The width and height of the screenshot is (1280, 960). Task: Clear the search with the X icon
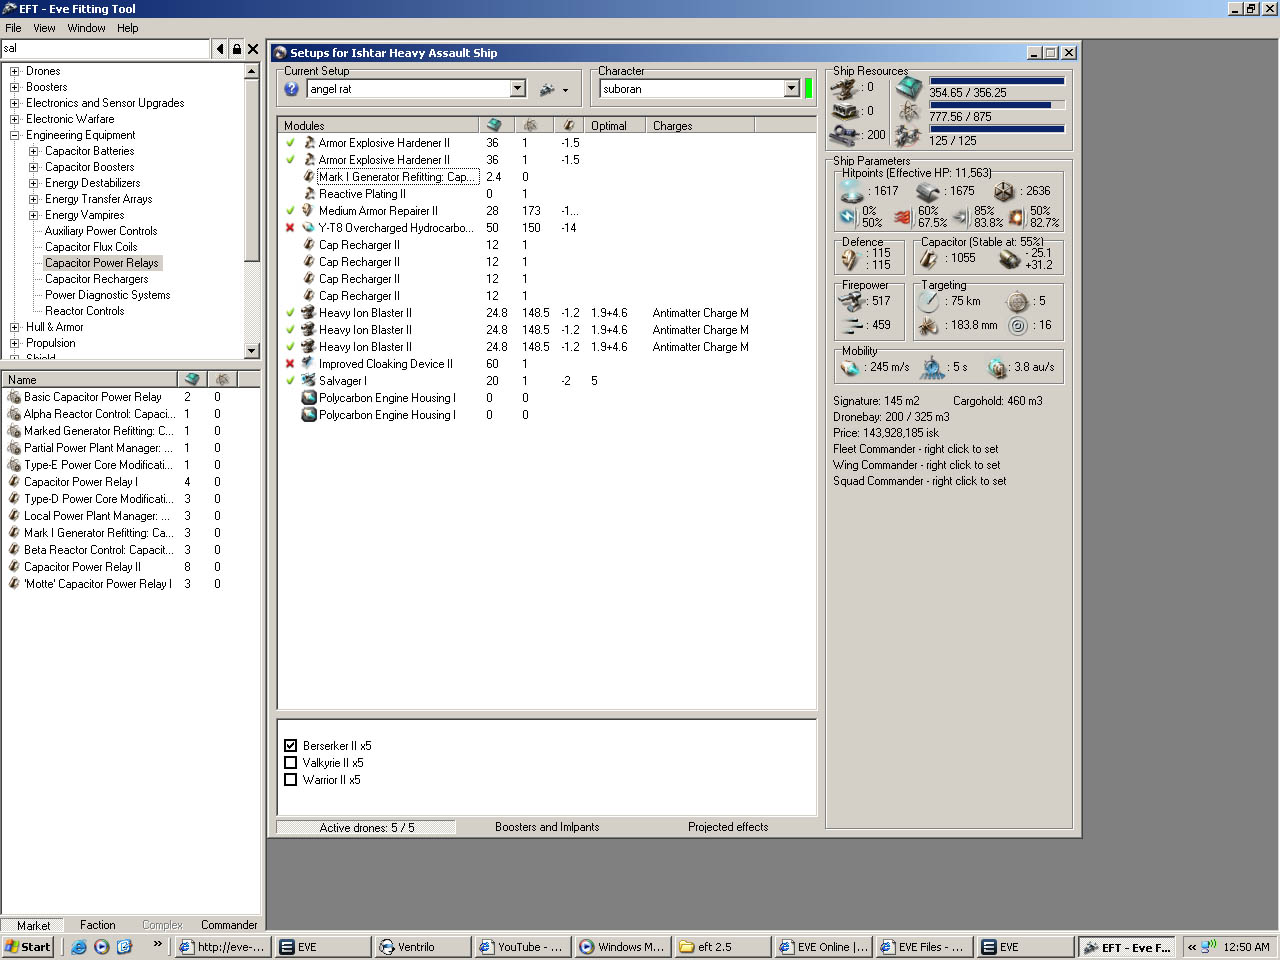[x=253, y=49]
